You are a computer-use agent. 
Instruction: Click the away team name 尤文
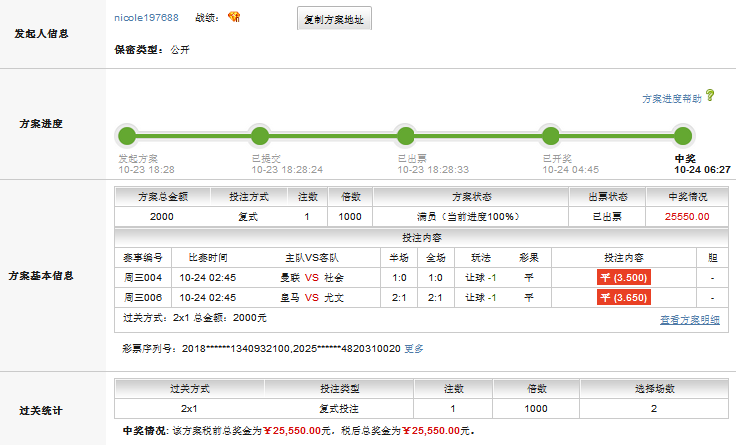[x=334, y=297]
